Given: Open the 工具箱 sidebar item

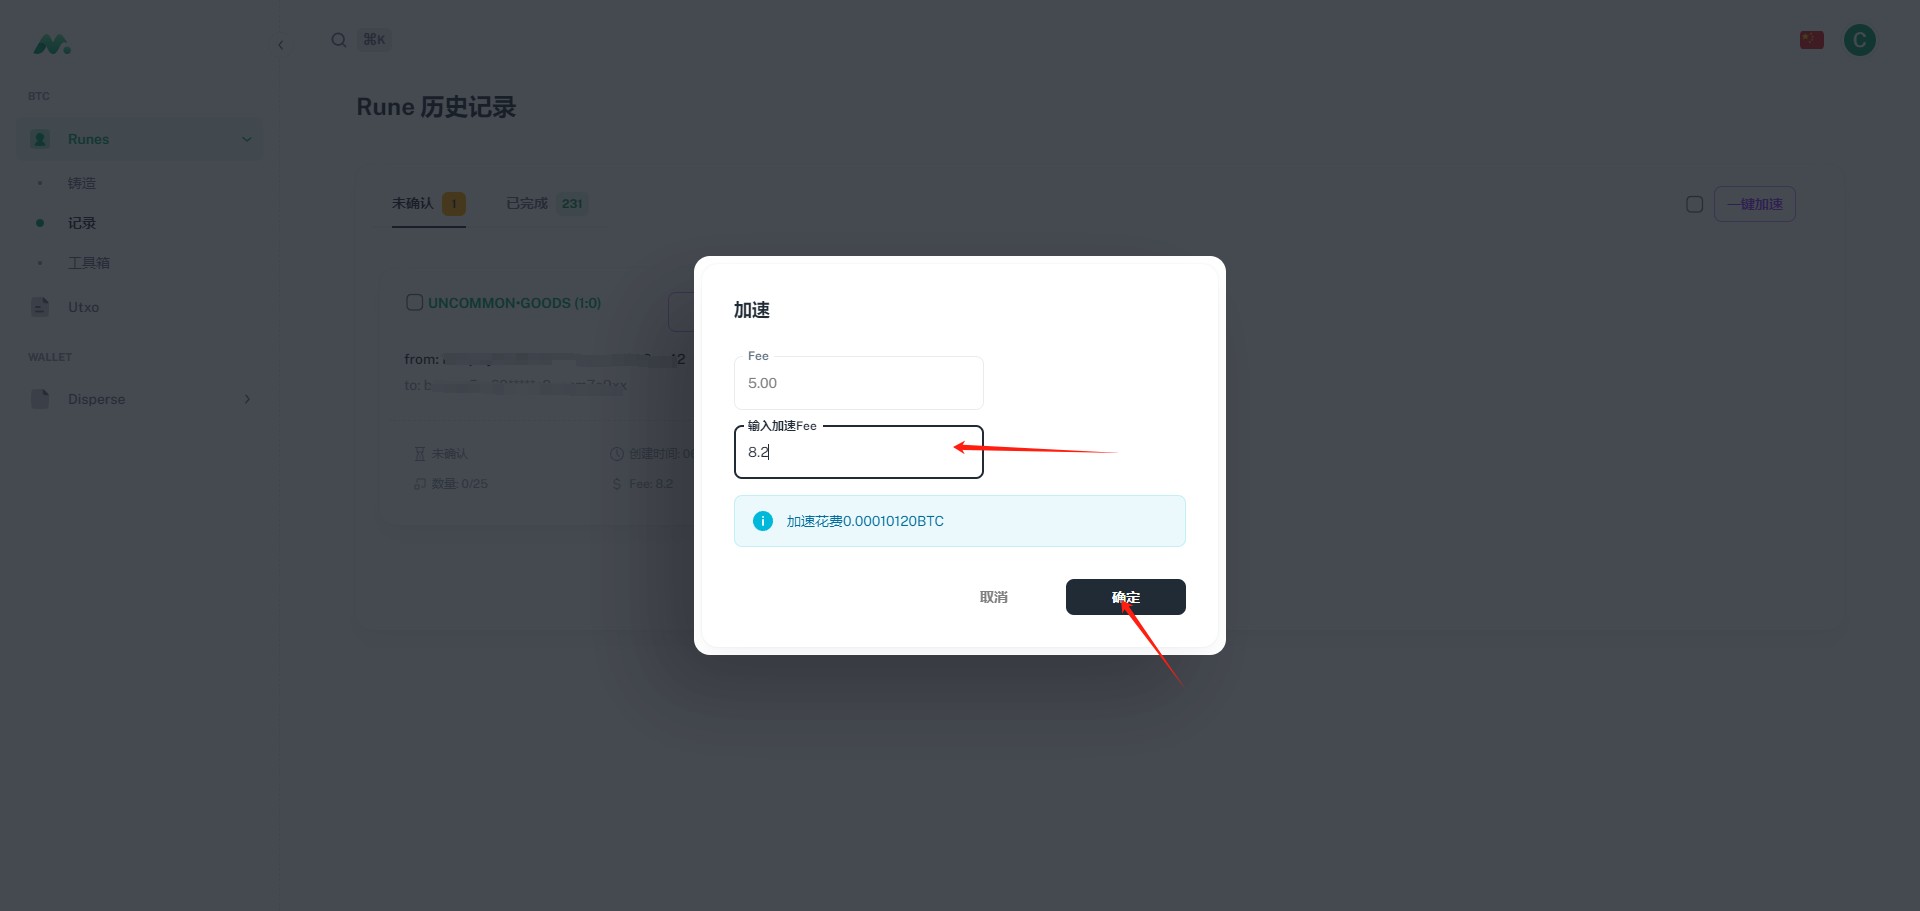Looking at the screenshot, I should point(89,263).
